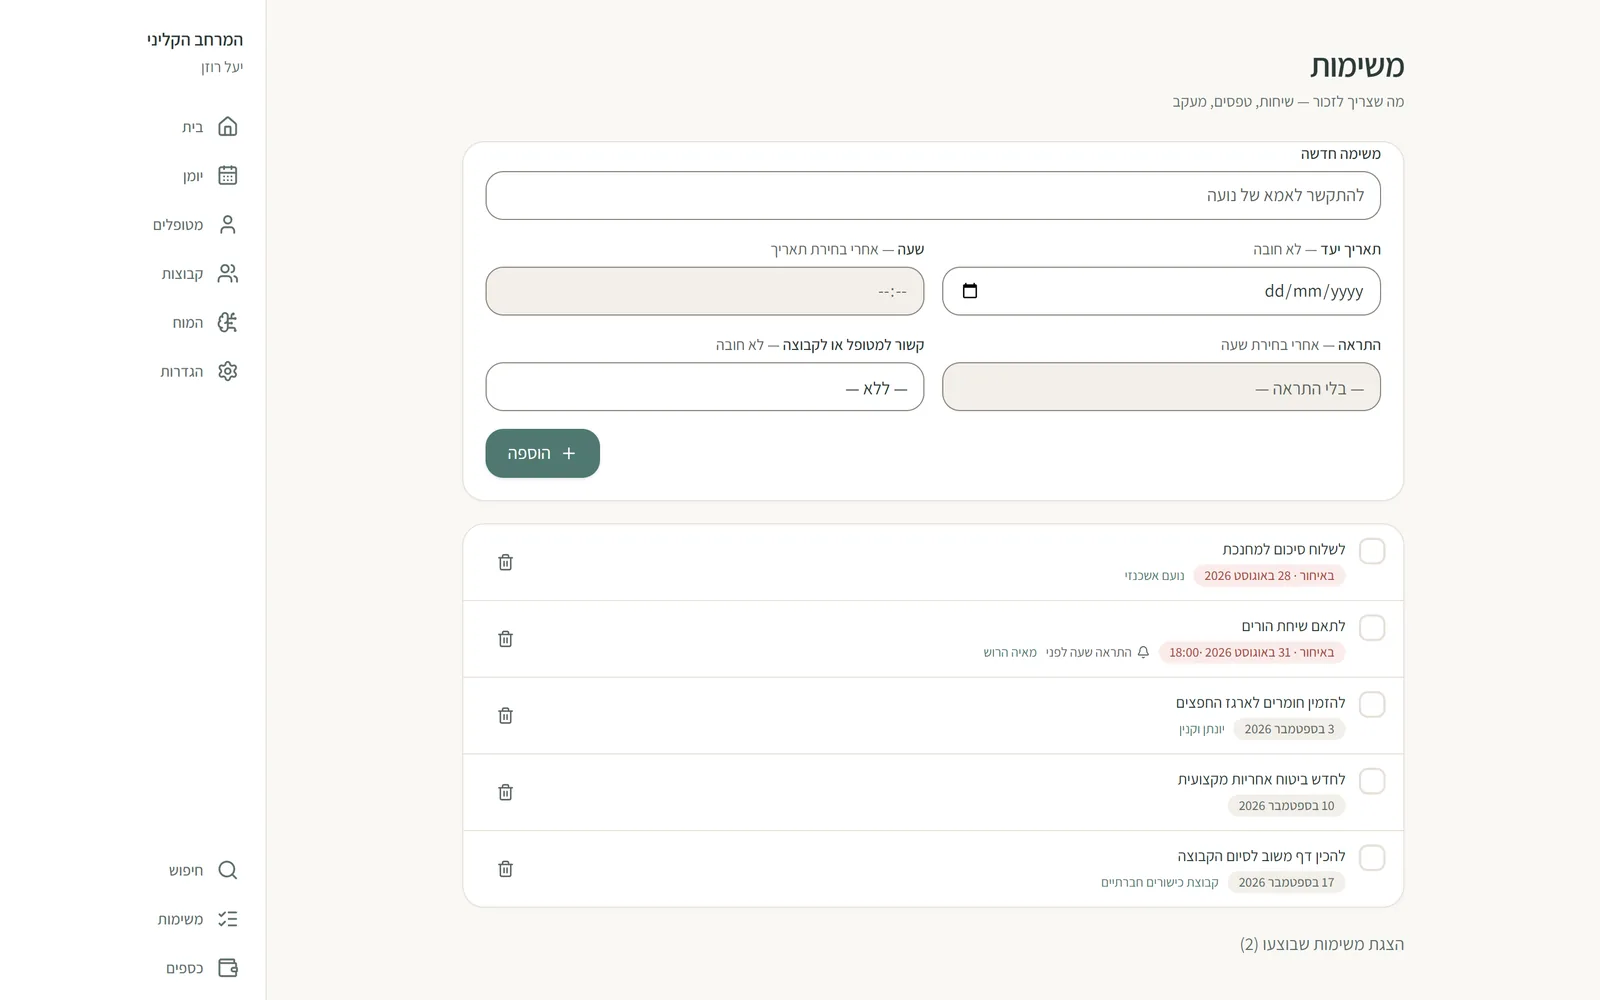Click the המרחב הקליני app title
Image resolution: width=1600 pixels, height=1000 pixels.
click(x=195, y=40)
